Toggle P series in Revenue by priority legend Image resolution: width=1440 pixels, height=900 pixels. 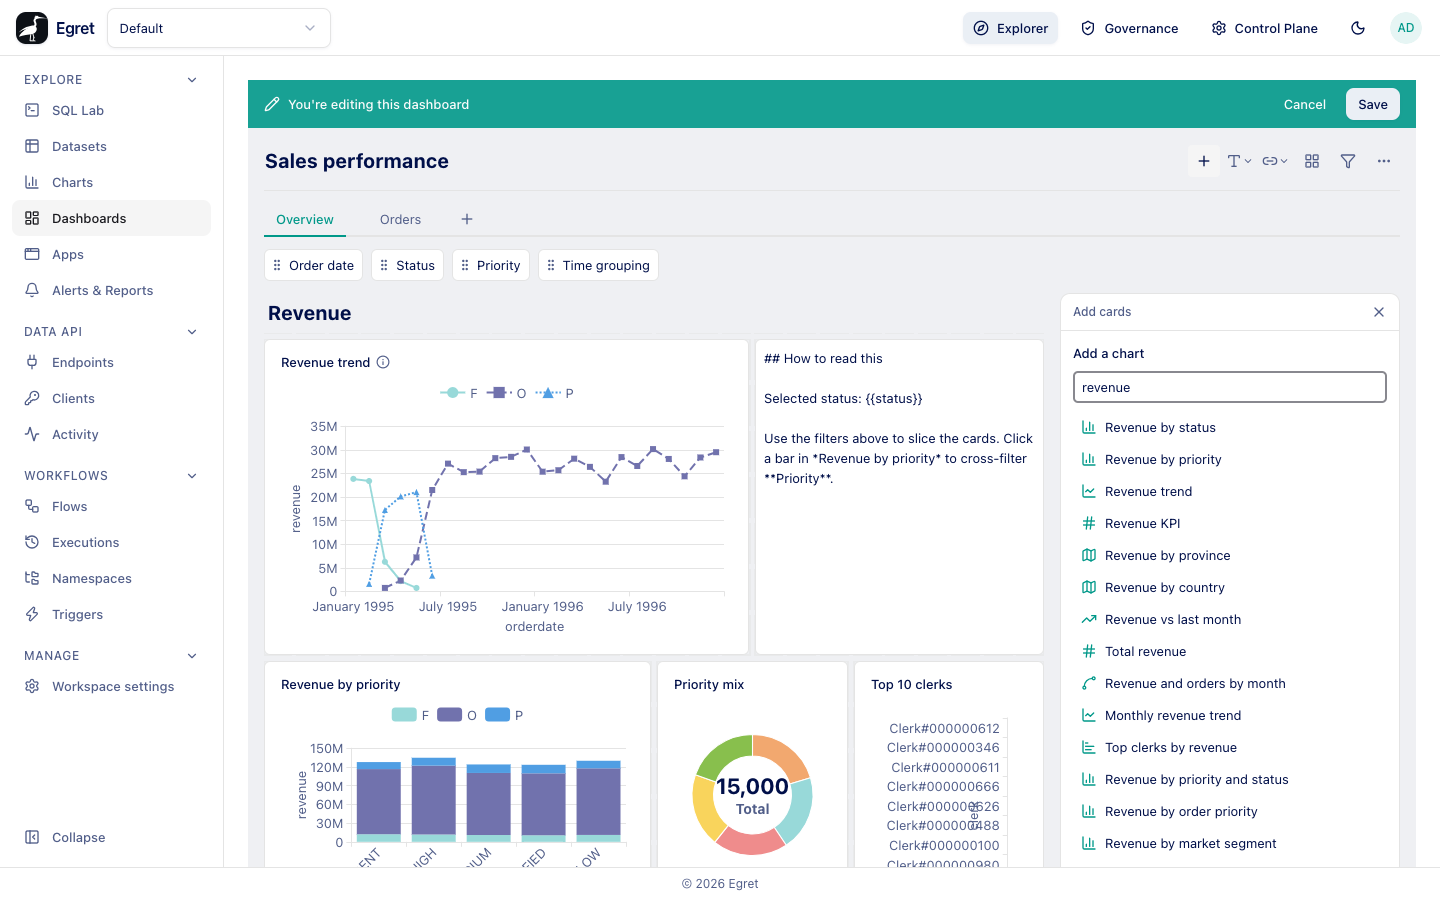[x=504, y=715]
